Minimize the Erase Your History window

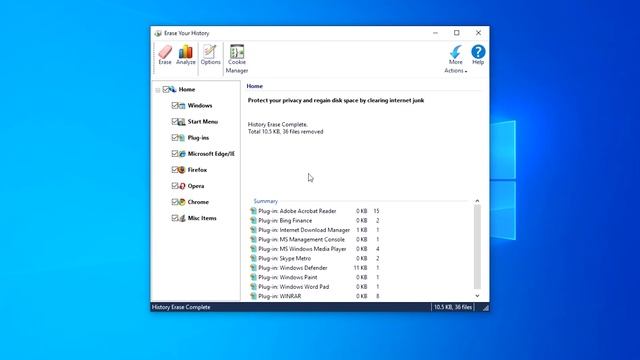[x=436, y=33]
